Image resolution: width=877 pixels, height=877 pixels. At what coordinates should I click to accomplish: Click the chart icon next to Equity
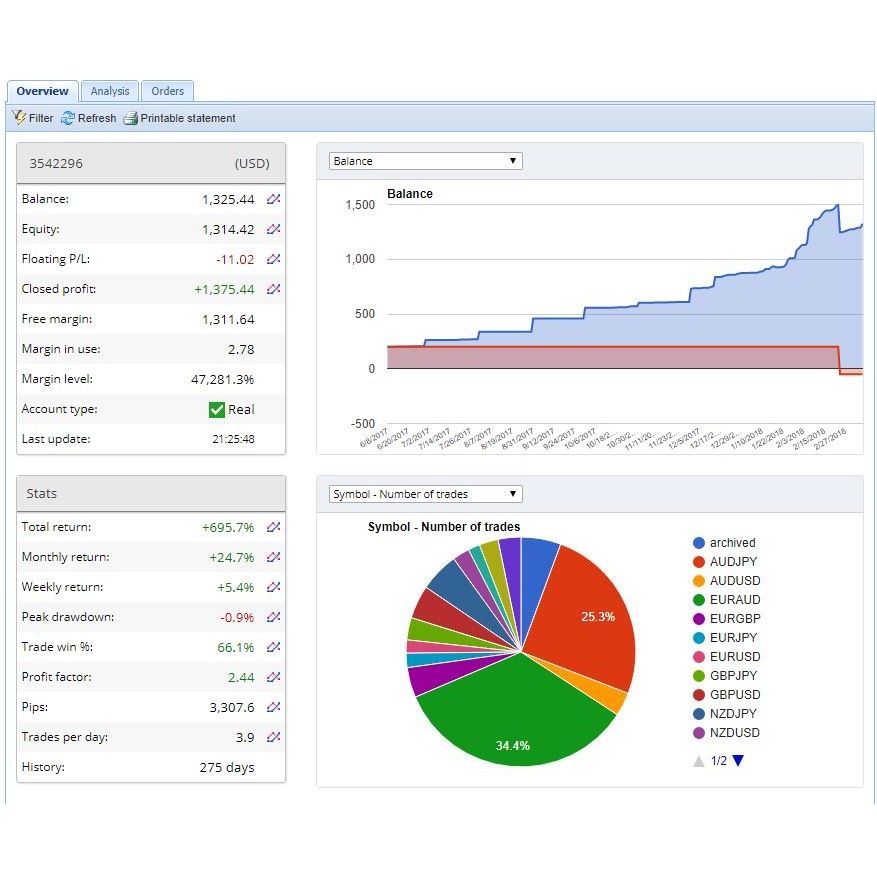(274, 230)
